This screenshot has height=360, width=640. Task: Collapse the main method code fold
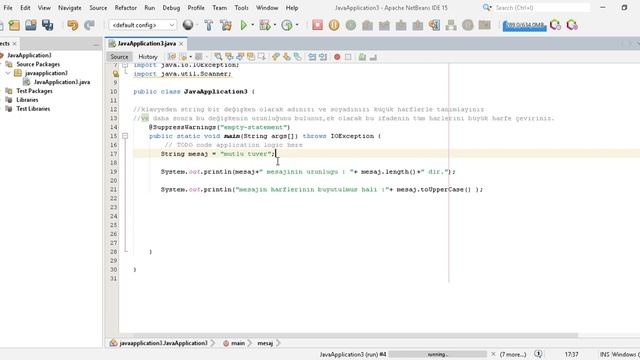[125, 136]
